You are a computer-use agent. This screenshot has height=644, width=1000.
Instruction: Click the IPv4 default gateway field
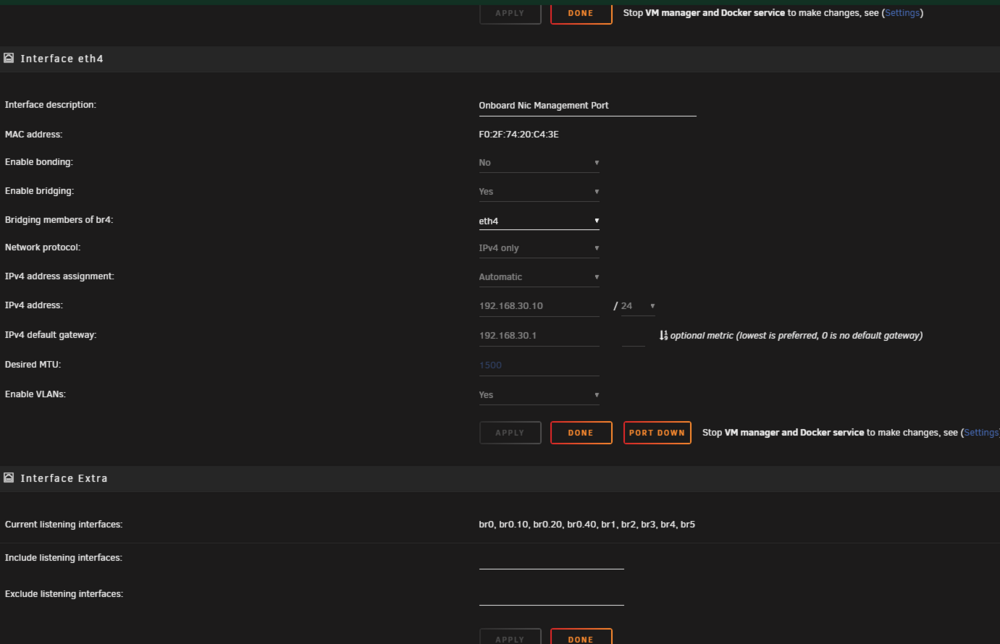tap(539, 335)
